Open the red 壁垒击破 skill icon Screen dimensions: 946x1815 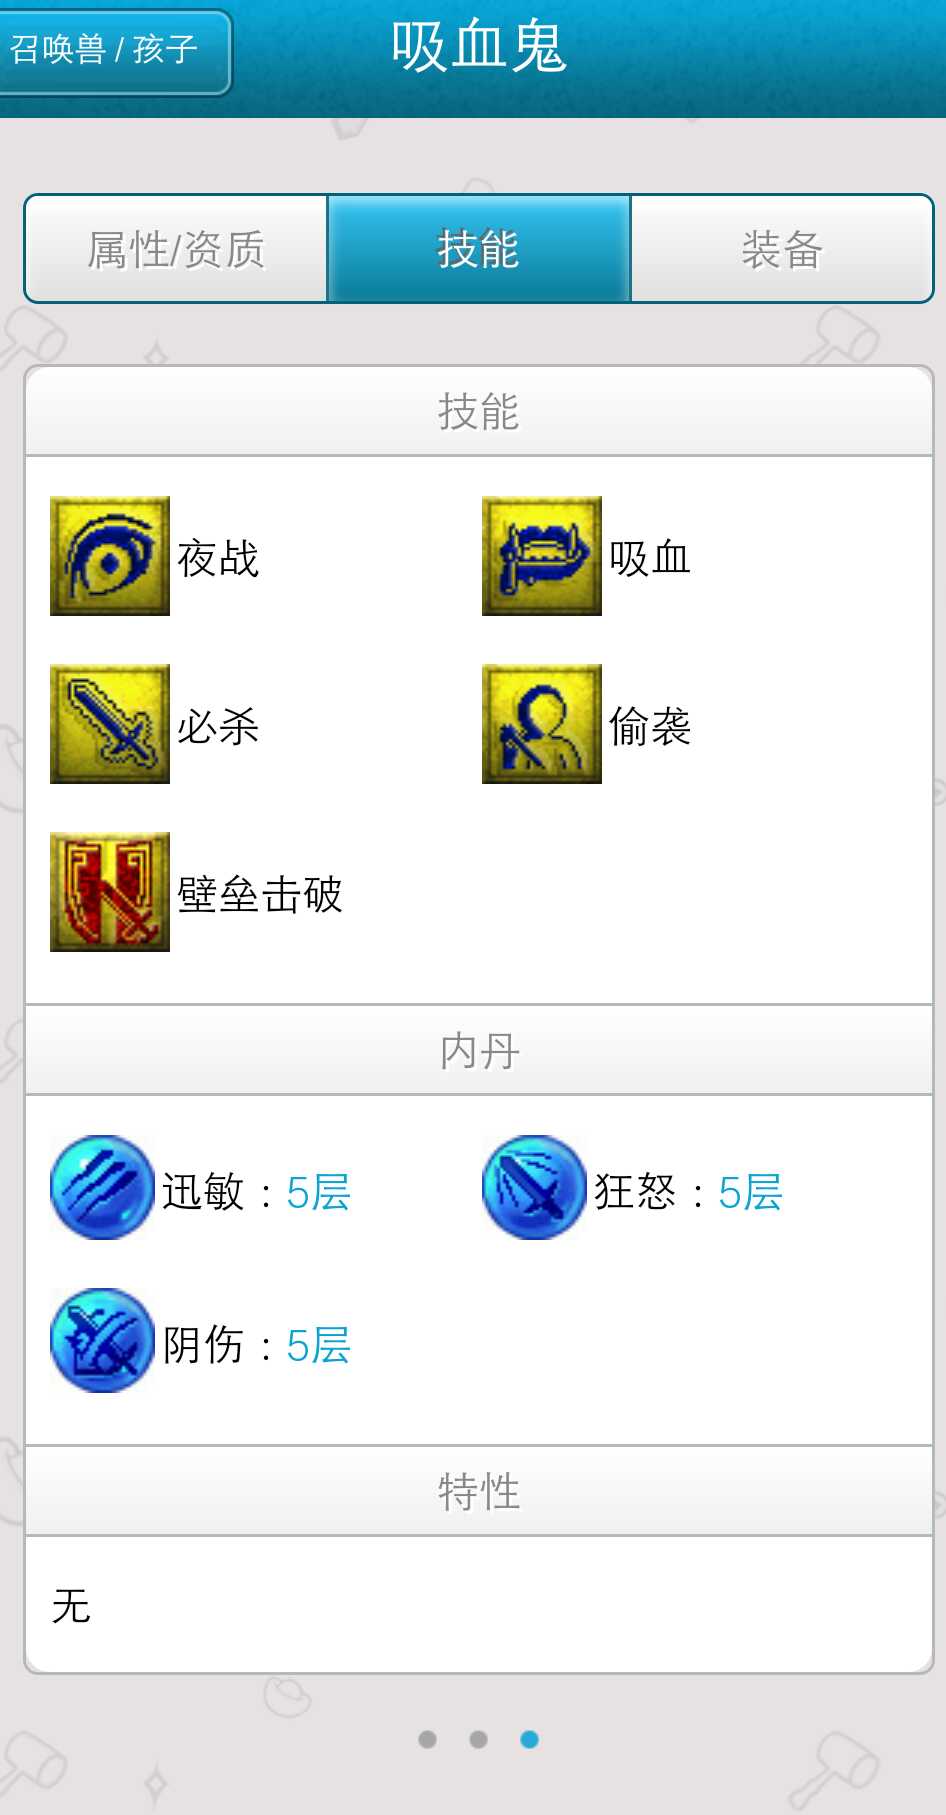(x=110, y=892)
